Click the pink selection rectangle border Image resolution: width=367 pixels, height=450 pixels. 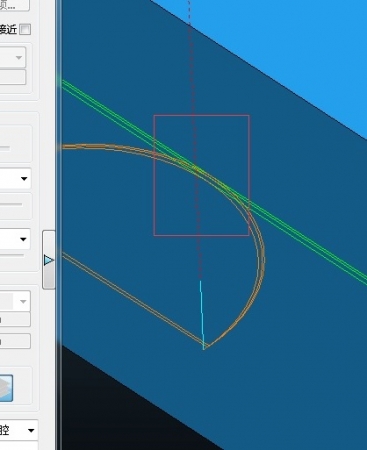tap(202, 115)
